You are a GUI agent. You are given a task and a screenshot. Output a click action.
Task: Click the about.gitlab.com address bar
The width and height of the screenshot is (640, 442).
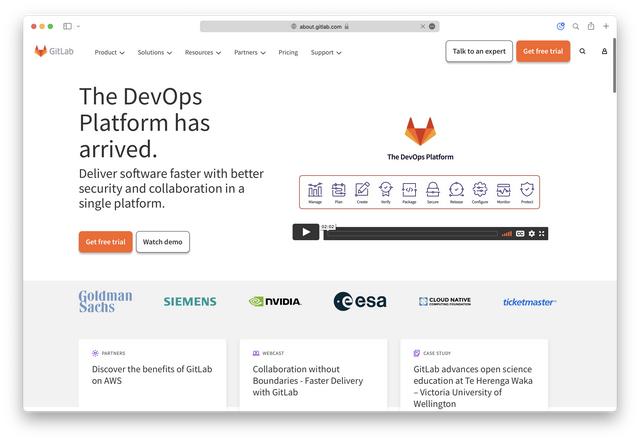tap(320, 27)
